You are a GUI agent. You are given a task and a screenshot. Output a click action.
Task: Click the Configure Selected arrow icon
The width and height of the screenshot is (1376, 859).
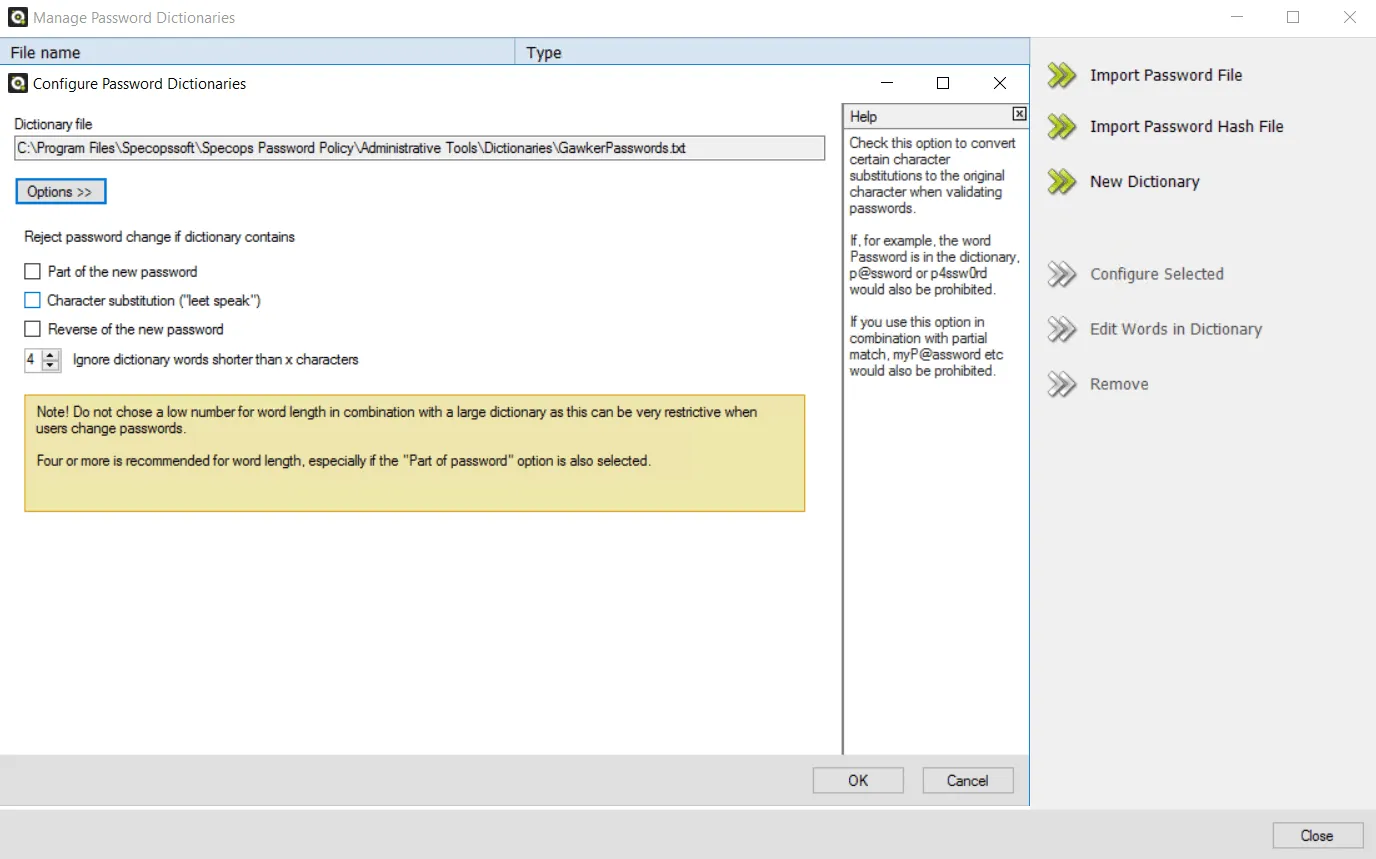point(1061,274)
